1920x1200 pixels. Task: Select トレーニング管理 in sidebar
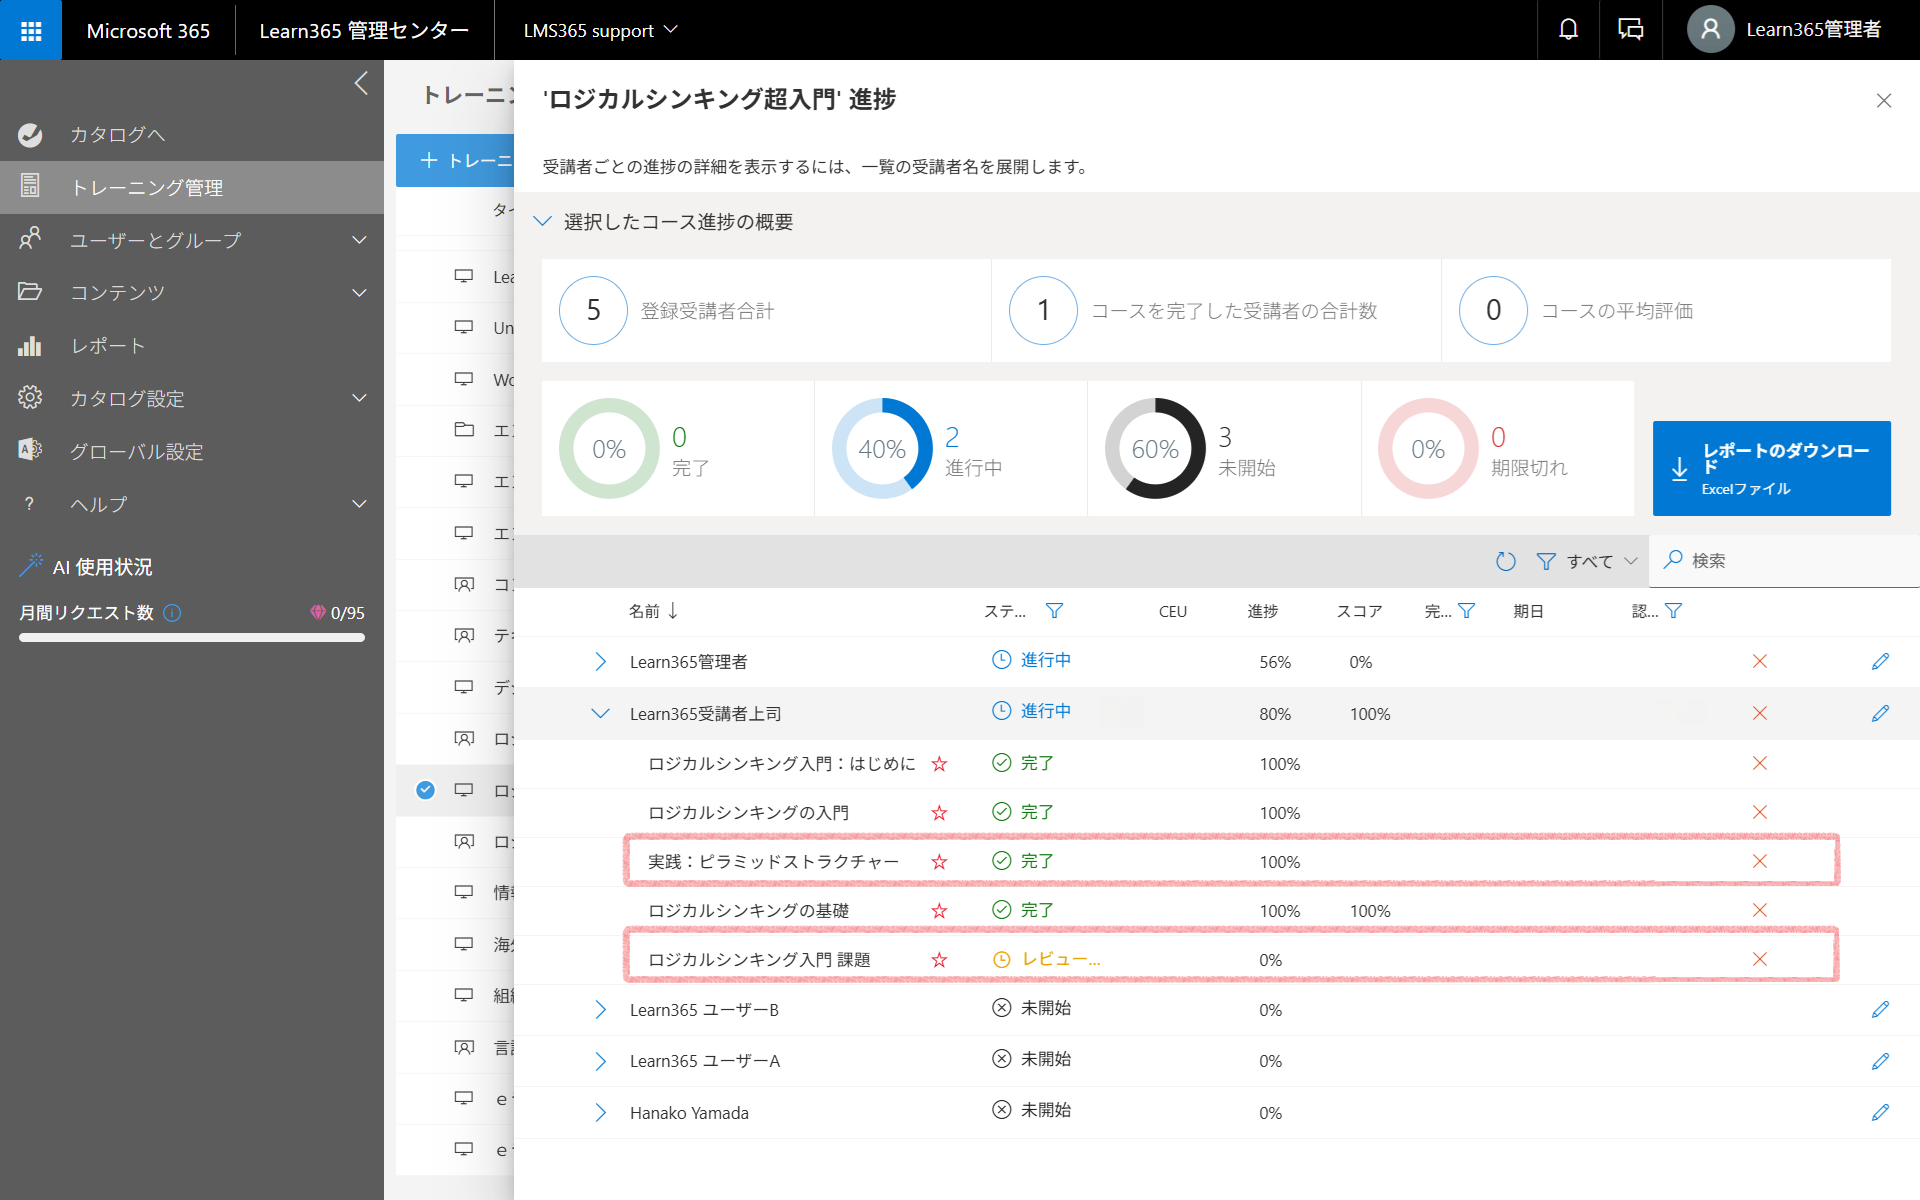[x=192, y=188]
